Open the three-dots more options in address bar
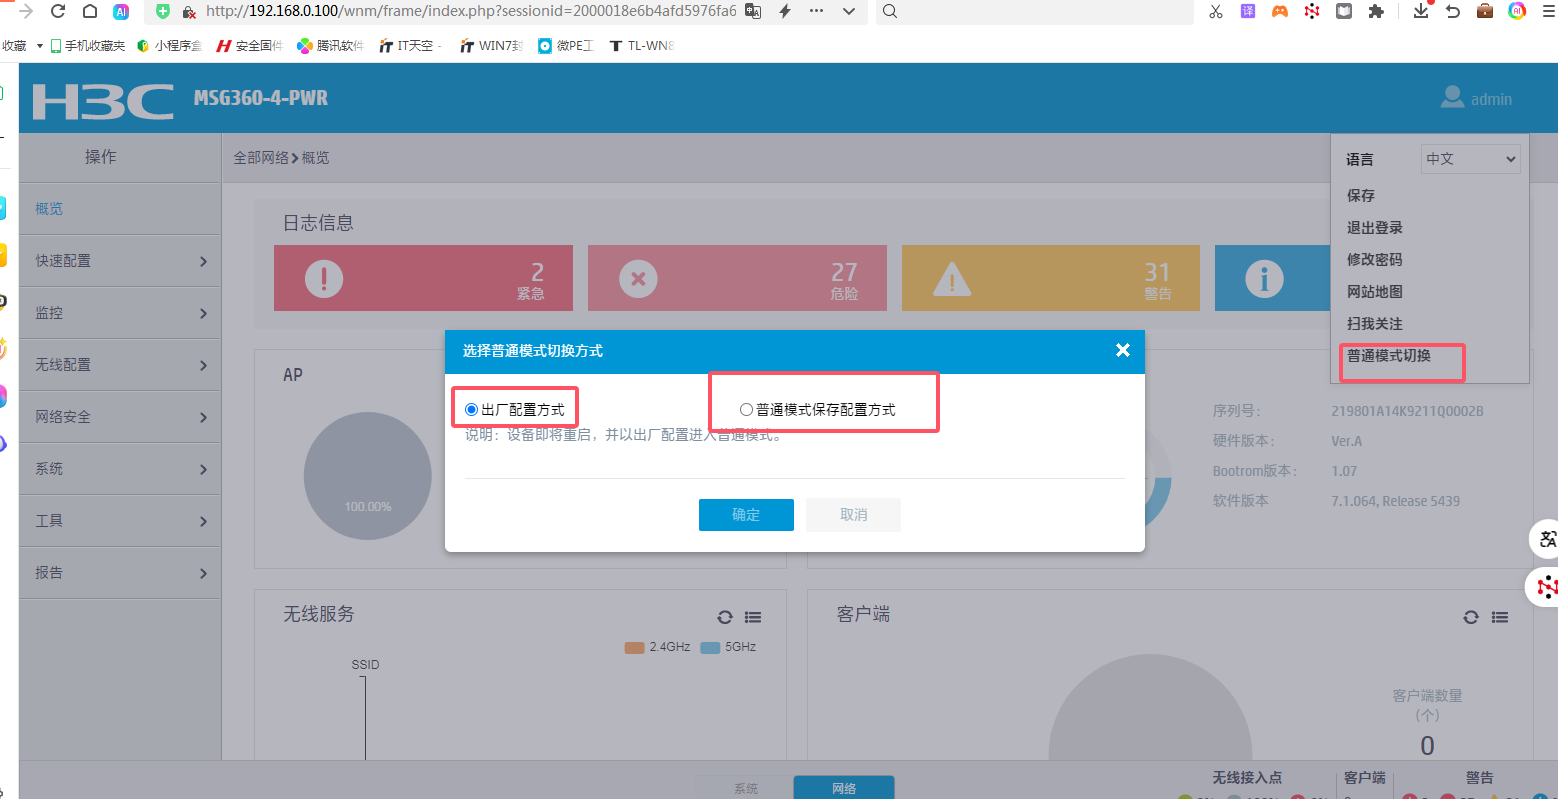This screenshot has height=799, width=1558. click(x=816, y=11)
